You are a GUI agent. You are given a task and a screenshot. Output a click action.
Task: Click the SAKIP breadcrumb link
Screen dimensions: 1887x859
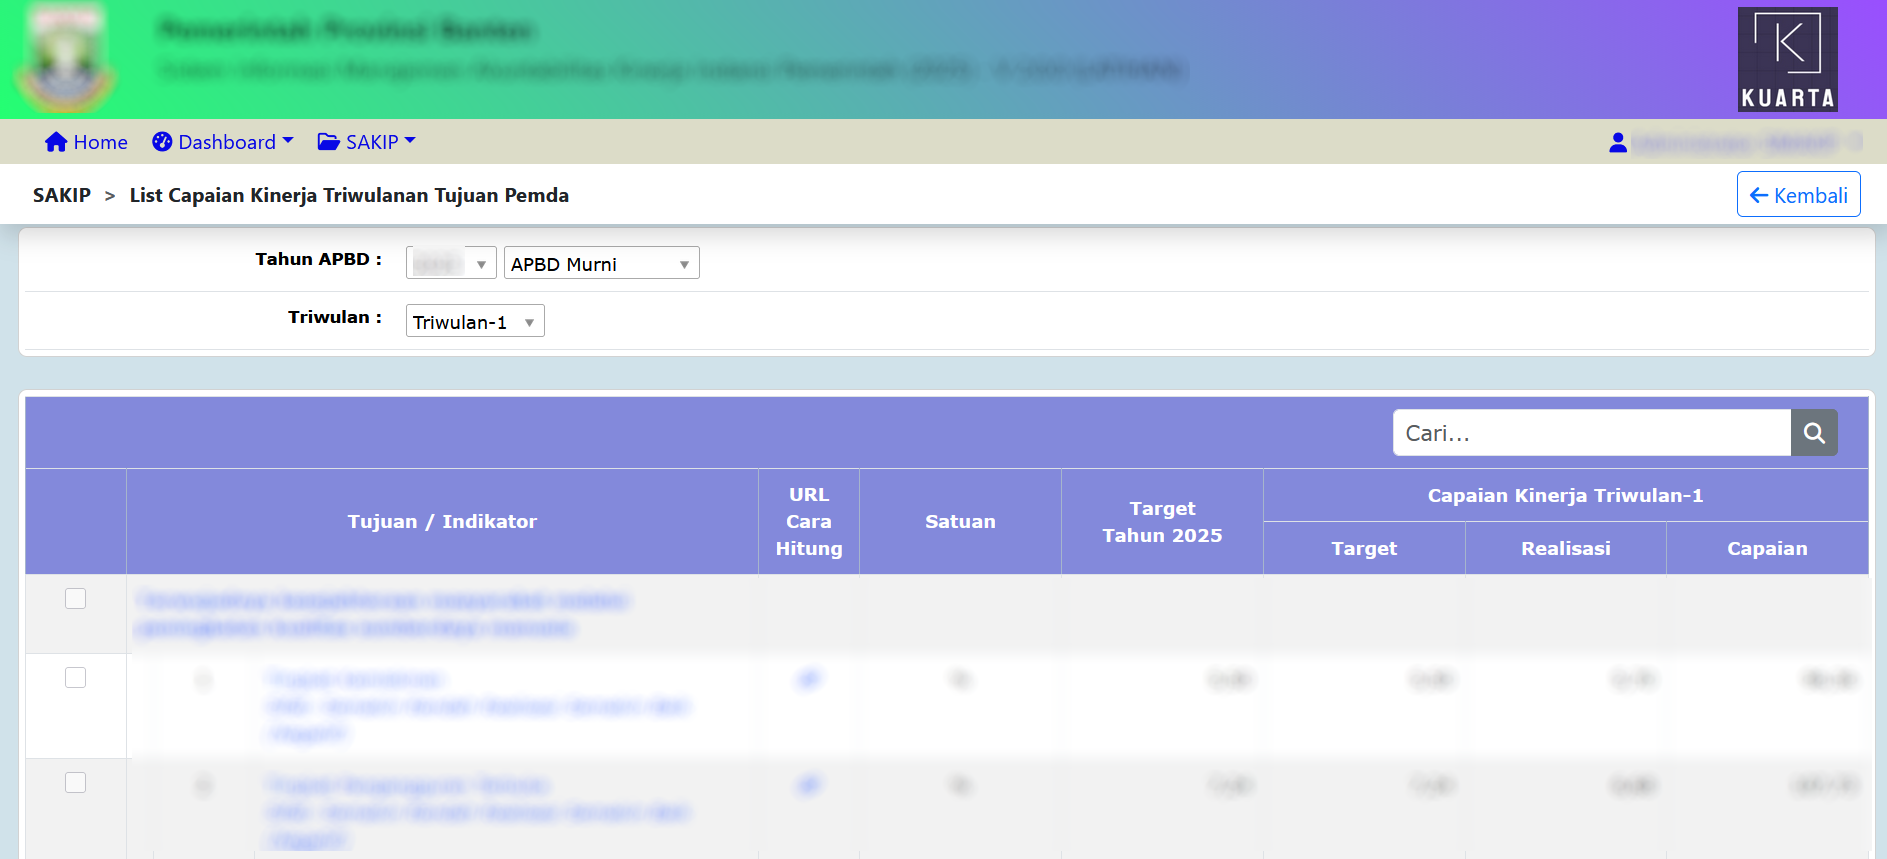[x=62, y=196]
